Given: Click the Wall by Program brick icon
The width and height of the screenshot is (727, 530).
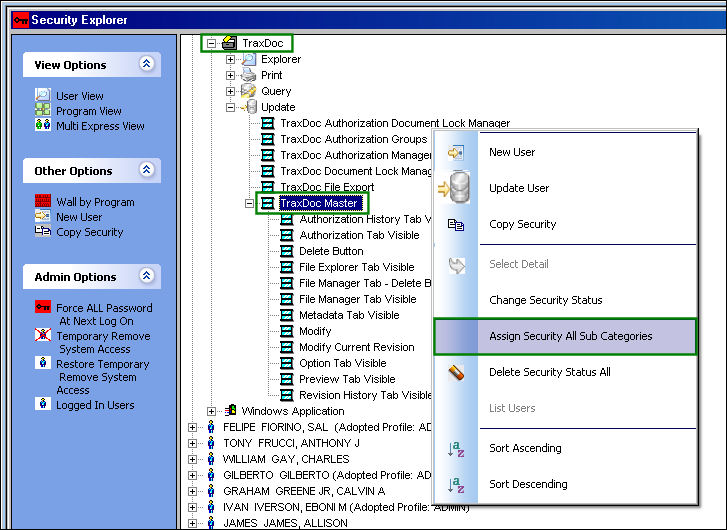Looking at the screenshot, I should pos(43,201).
